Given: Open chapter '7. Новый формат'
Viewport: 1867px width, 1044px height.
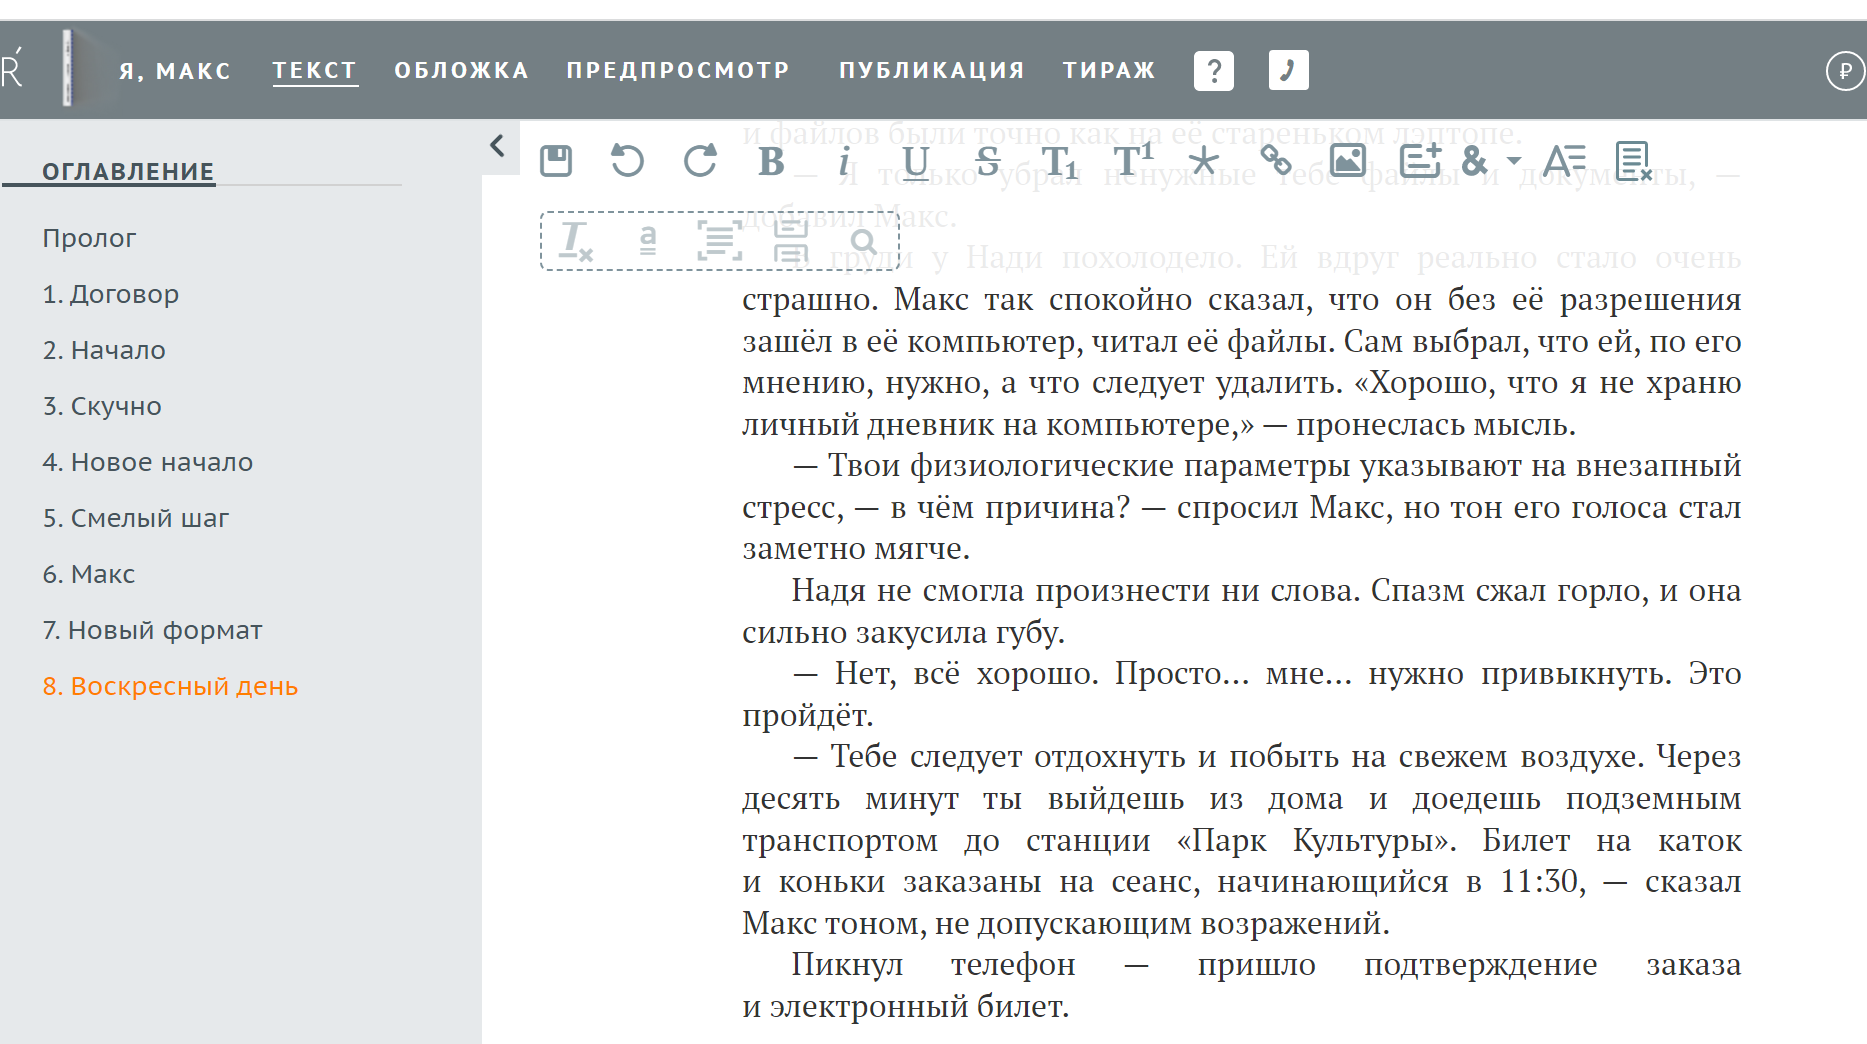Looking at the screenshot, I should pos(152,630).
